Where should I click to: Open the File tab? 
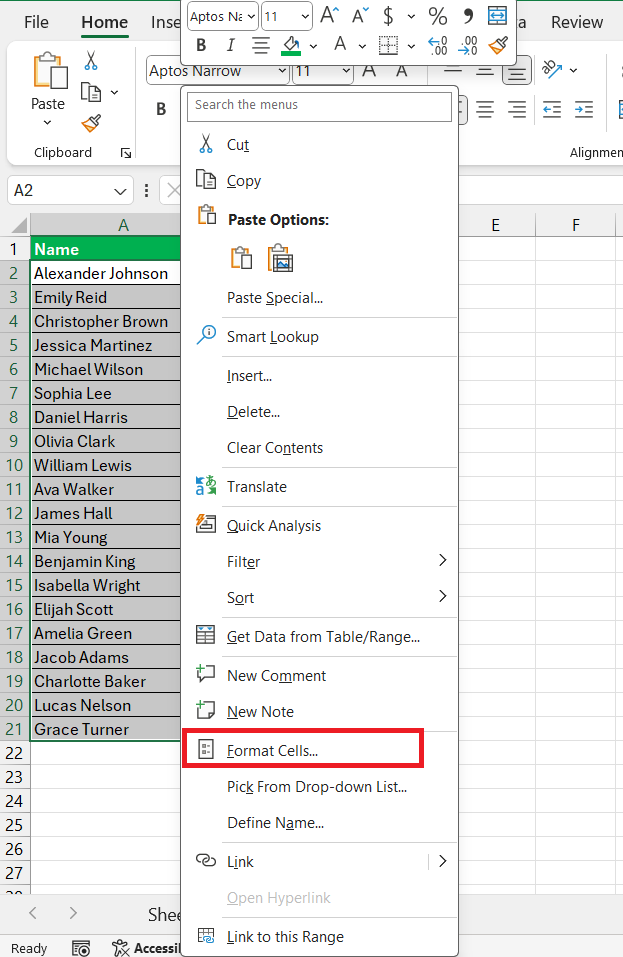click(x=36, y=22)
